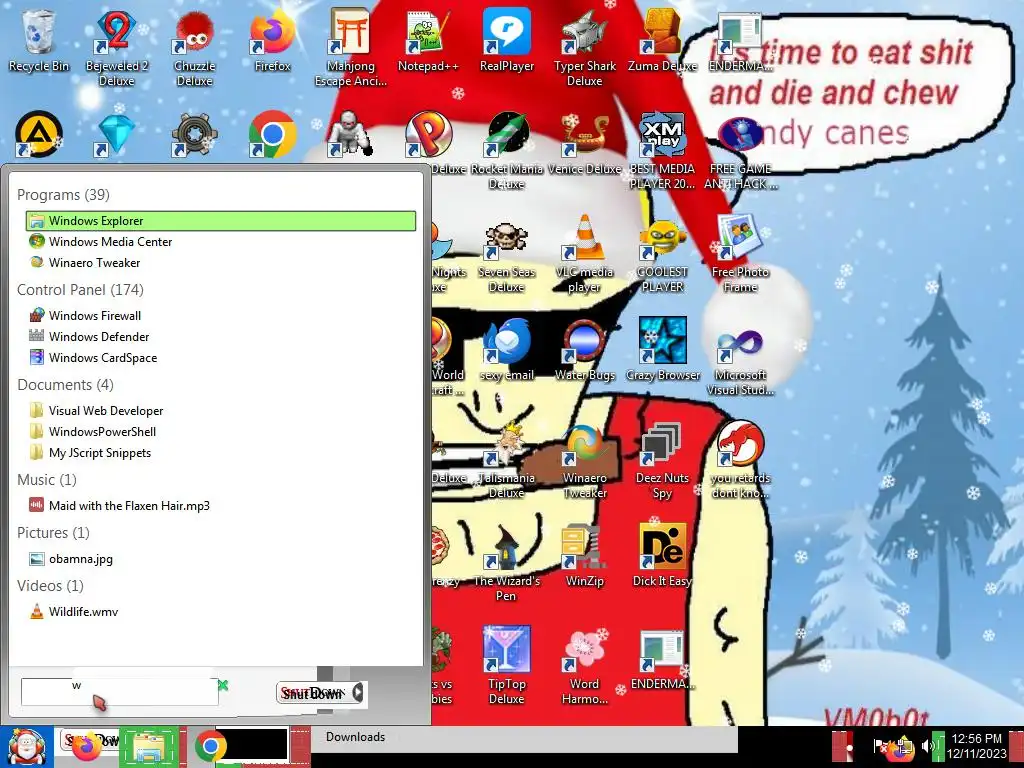Viewport: 1024px width, 768px height.
Task: Launch Bejeweled 2 Deluxe from the desktop
Action: [116, 46]
